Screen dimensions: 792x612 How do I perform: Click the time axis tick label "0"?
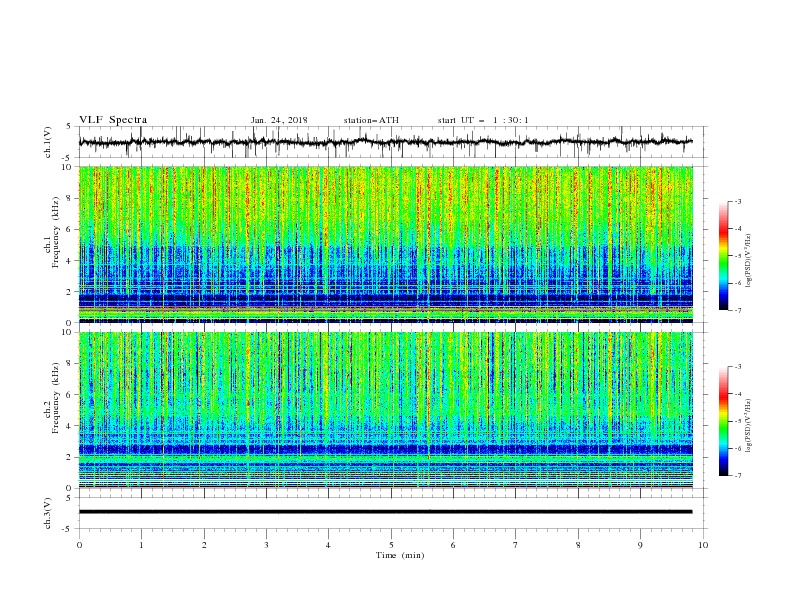click(79, 545)
